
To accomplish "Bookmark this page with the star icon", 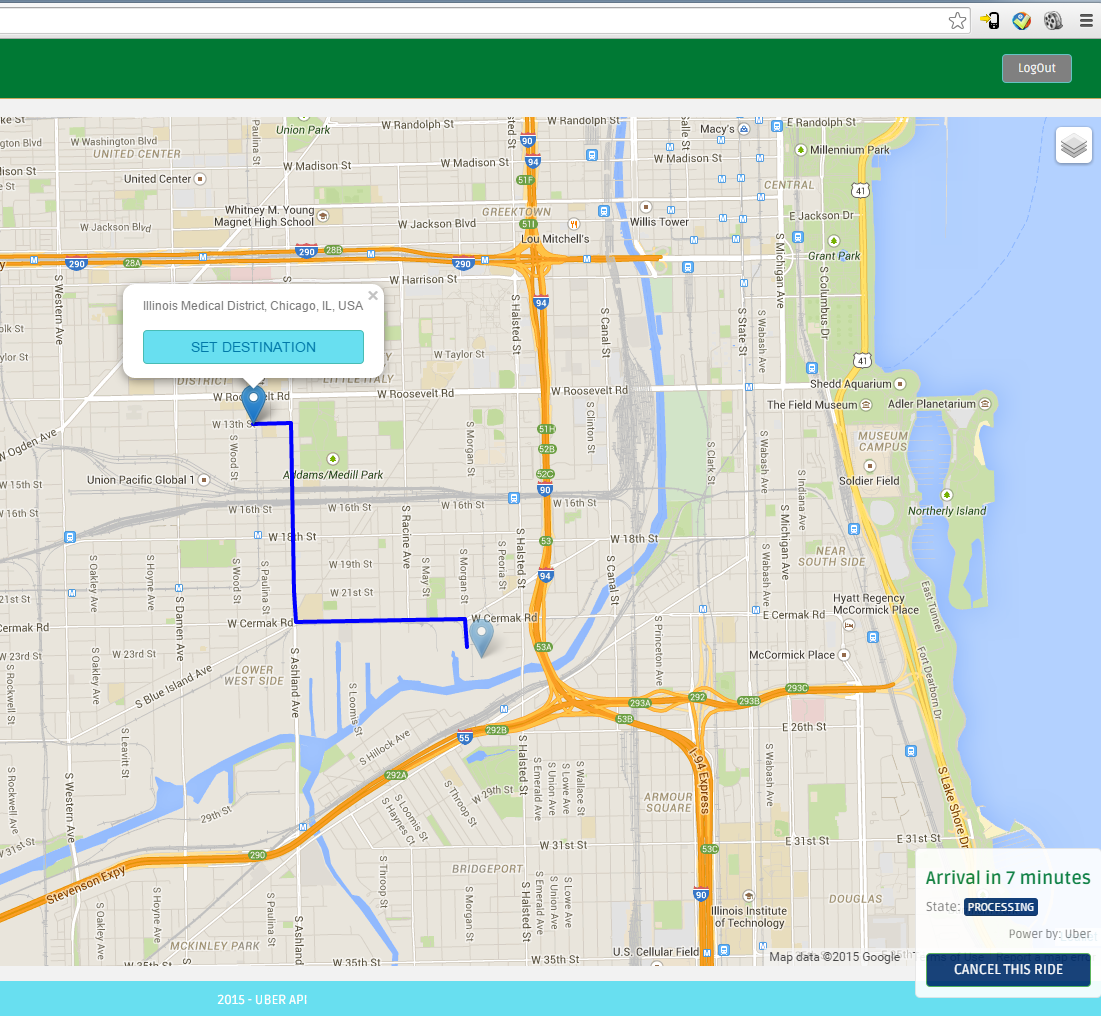I will (x=957, y=20).
